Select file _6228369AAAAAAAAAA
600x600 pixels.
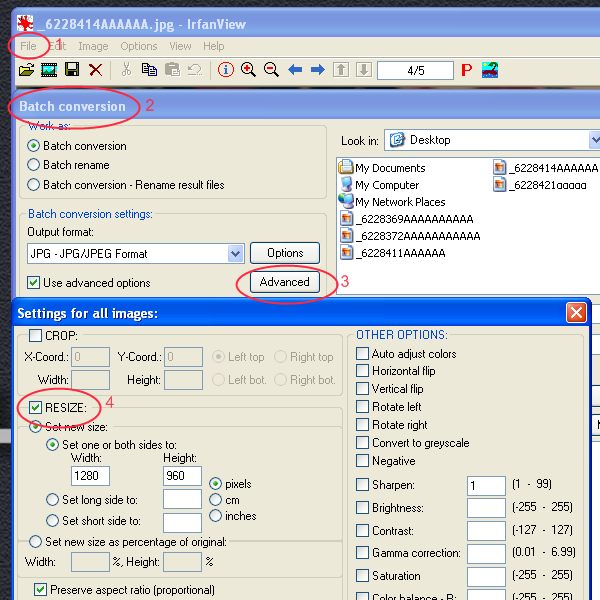click(407, 219)
